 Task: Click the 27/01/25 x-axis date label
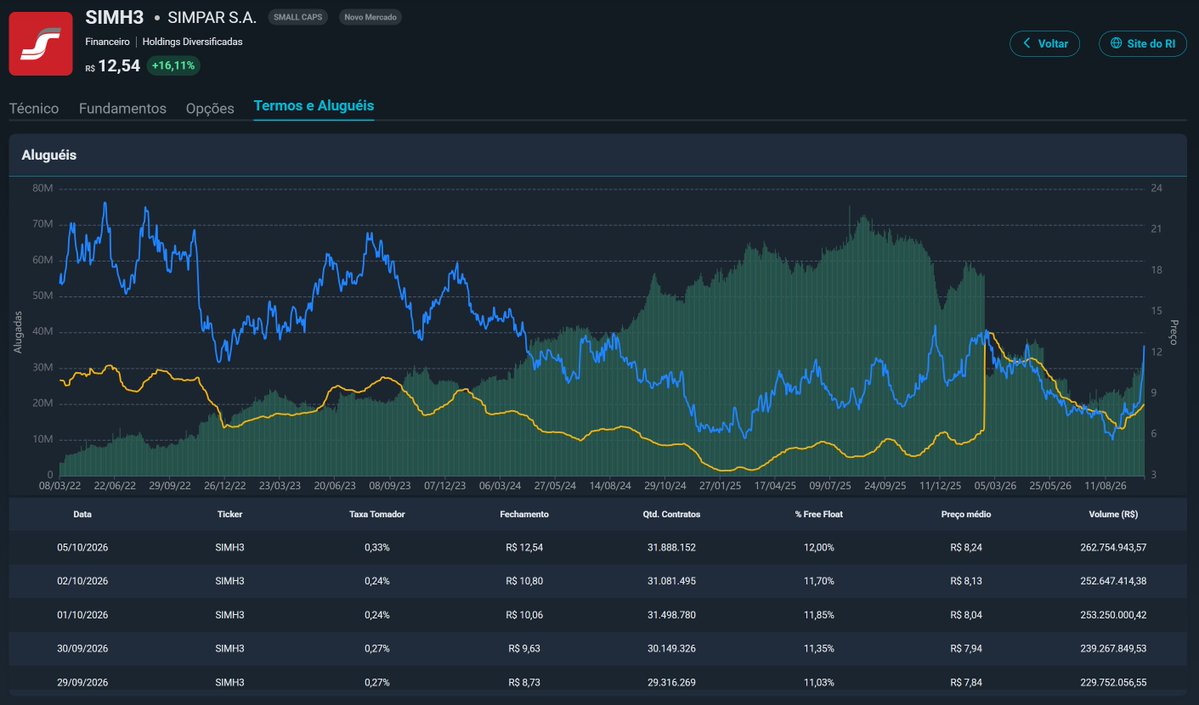[x=720, y=486]
